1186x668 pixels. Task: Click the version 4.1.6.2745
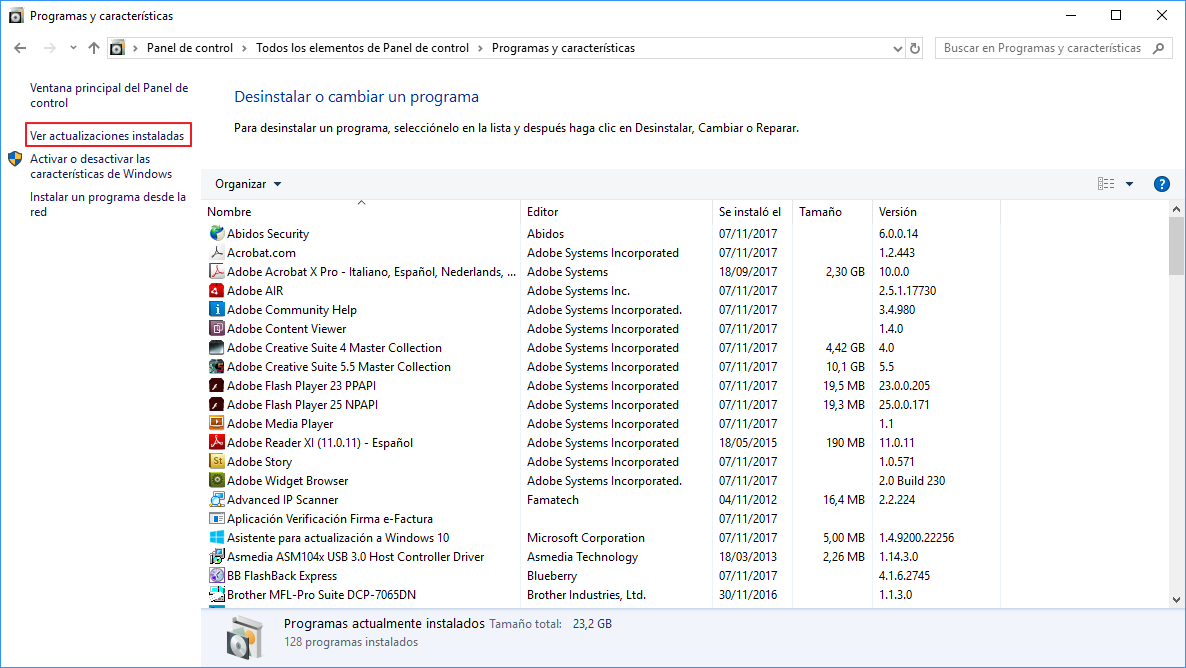pos(905,576)
